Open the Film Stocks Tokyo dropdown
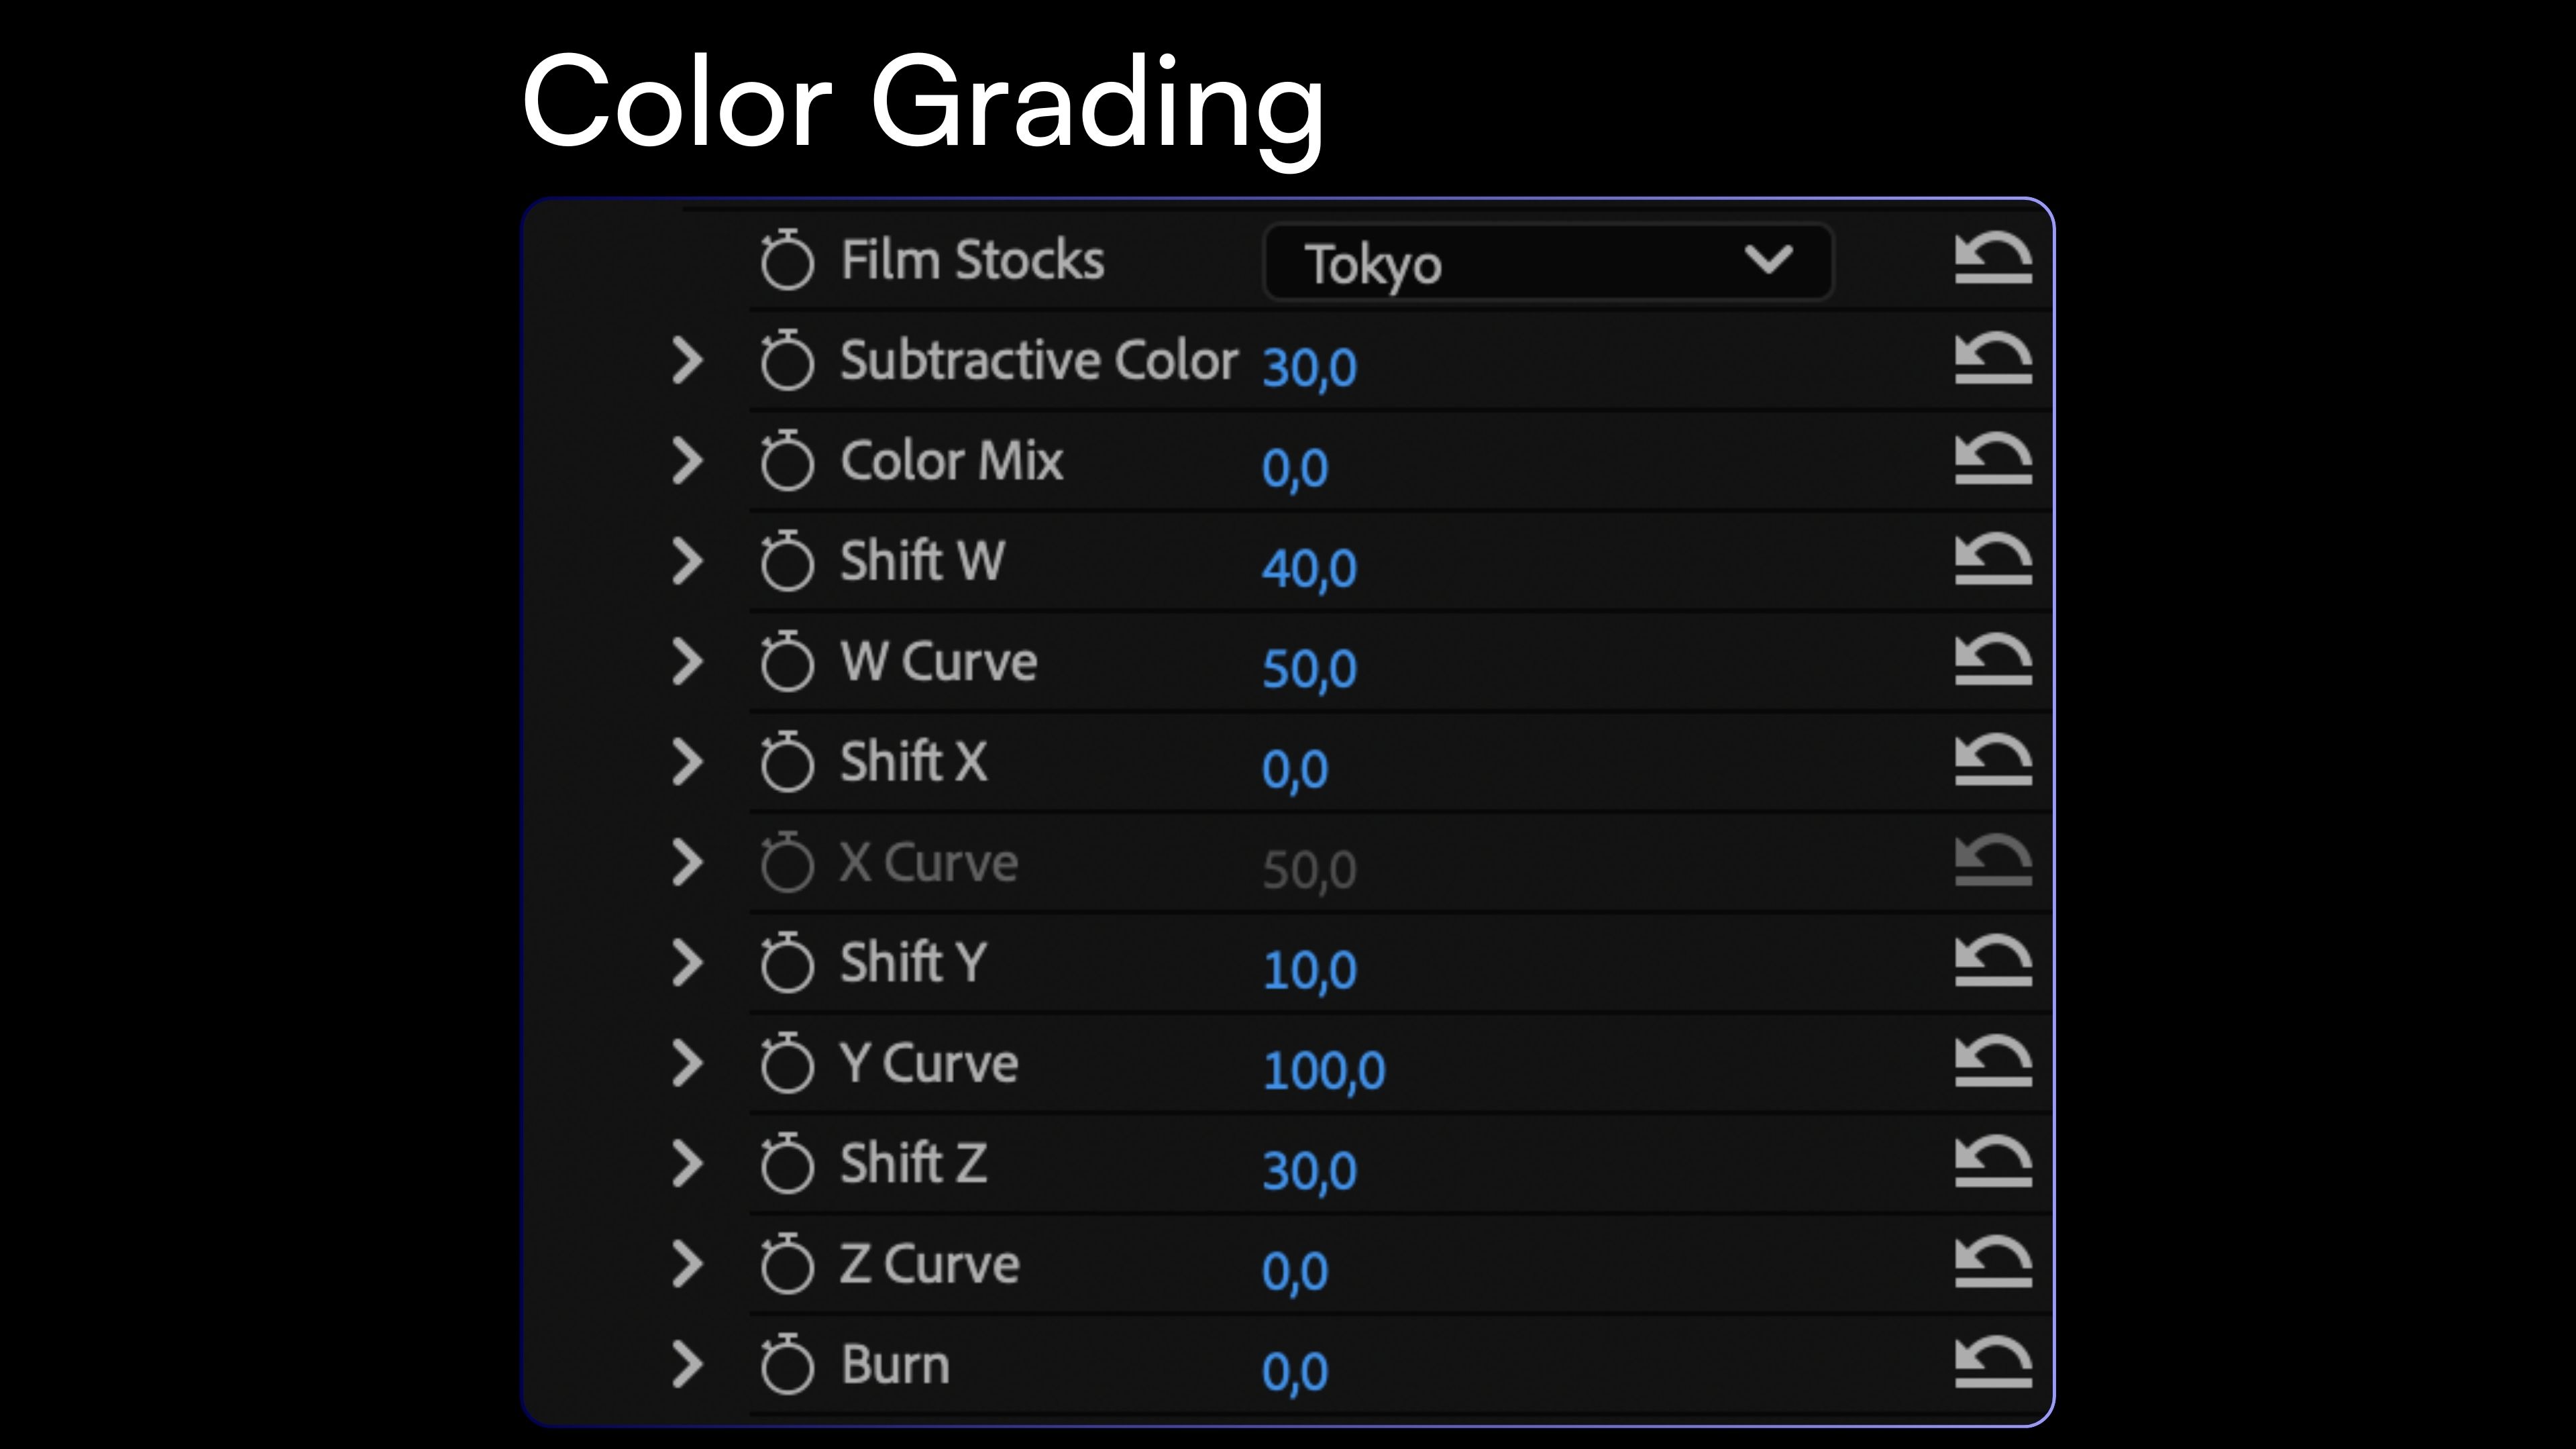The height and width of the screenshot is (1449, 2576). [x=1547, y=262]
